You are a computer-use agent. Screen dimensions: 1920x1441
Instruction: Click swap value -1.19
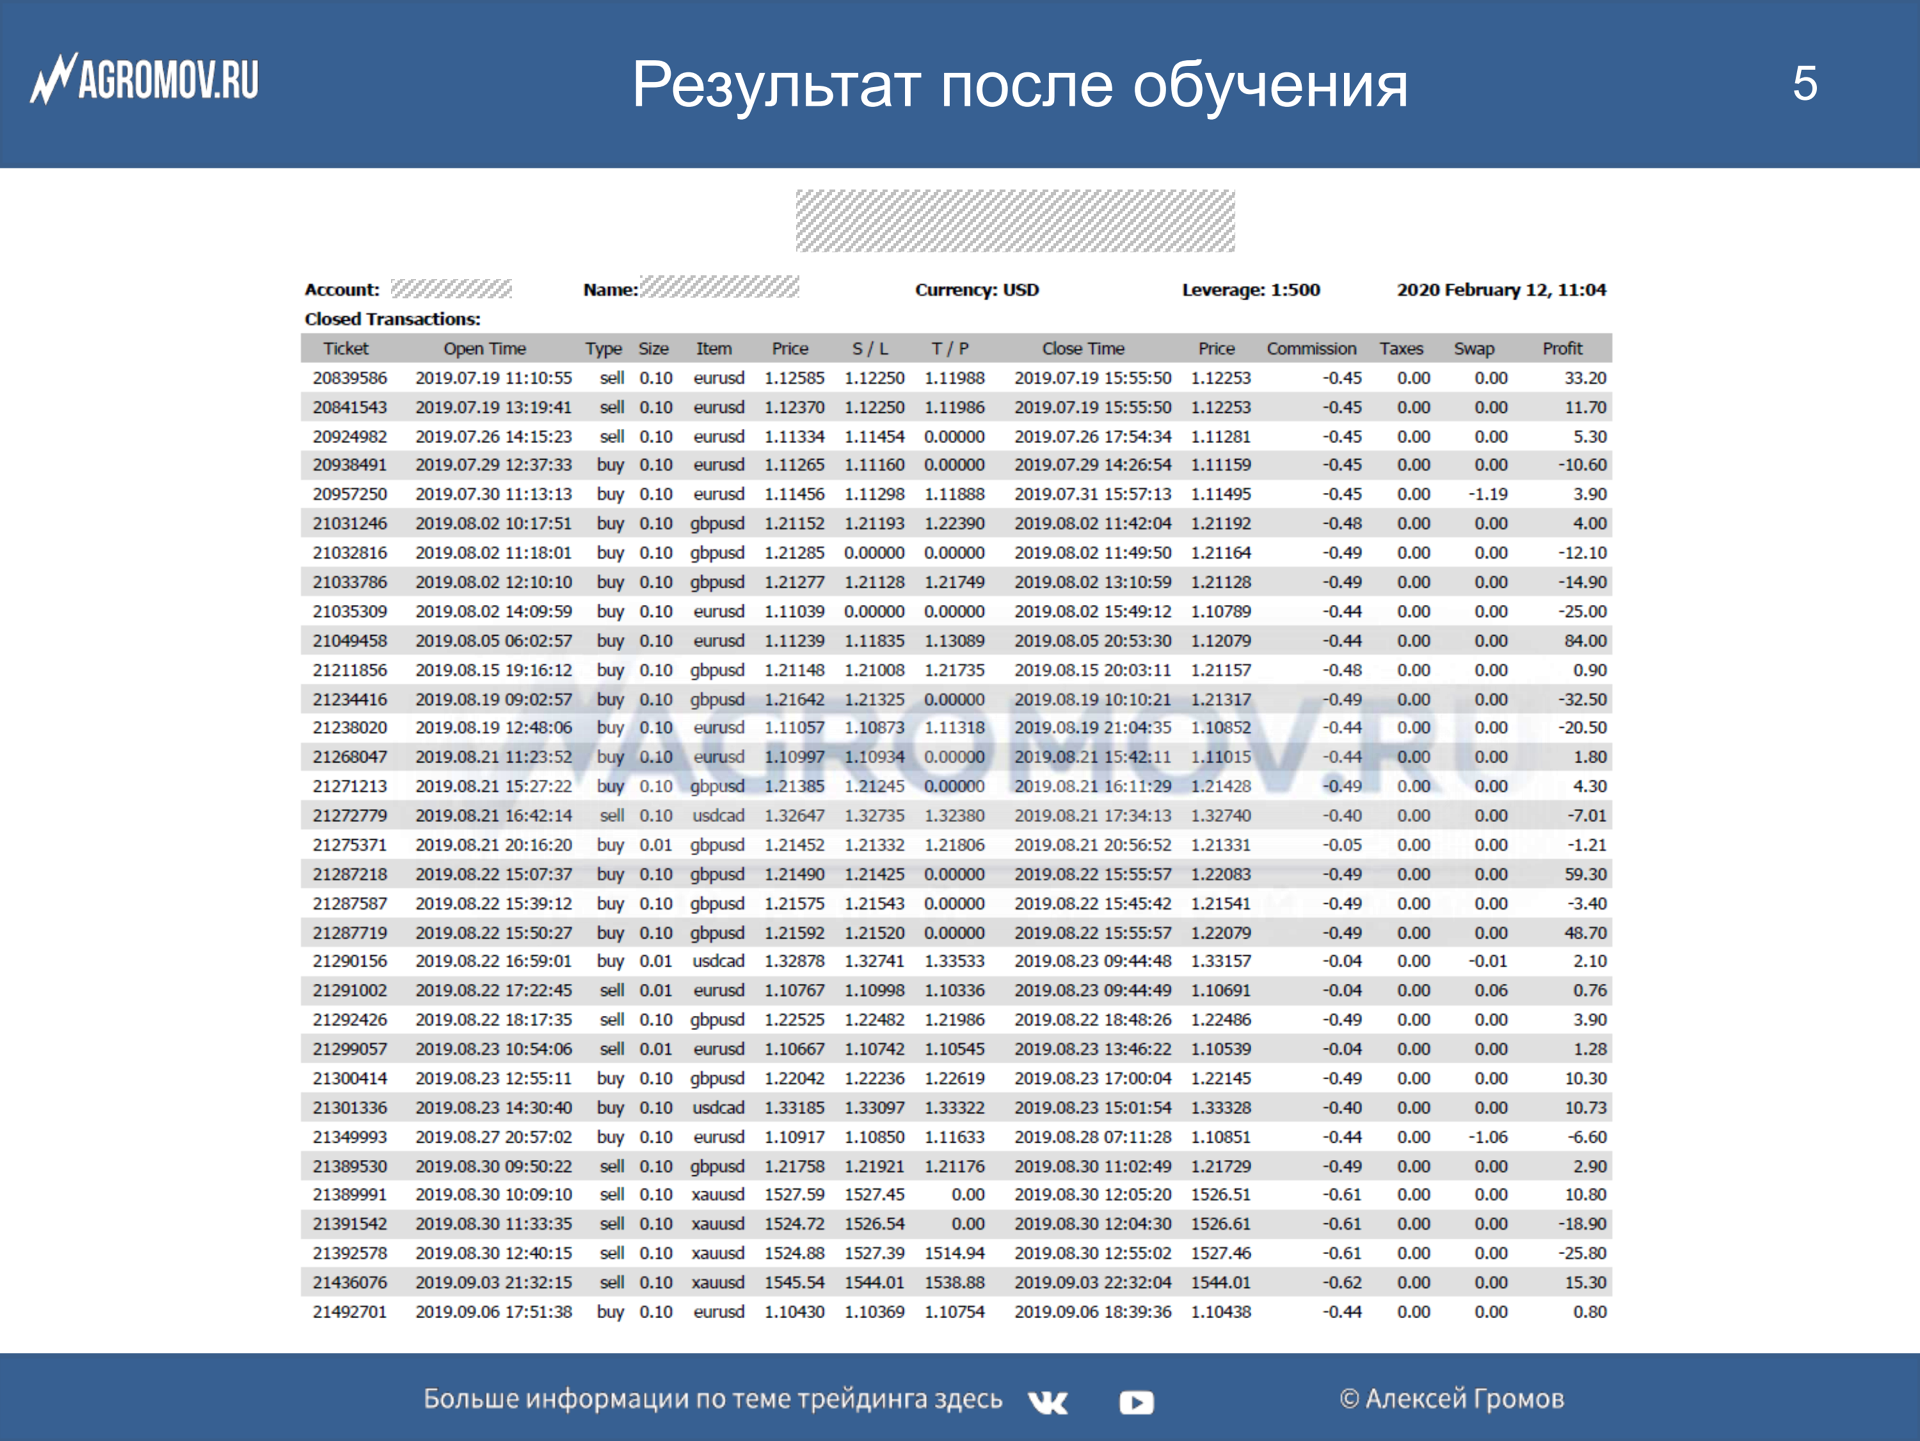[x=1488, y=494]
